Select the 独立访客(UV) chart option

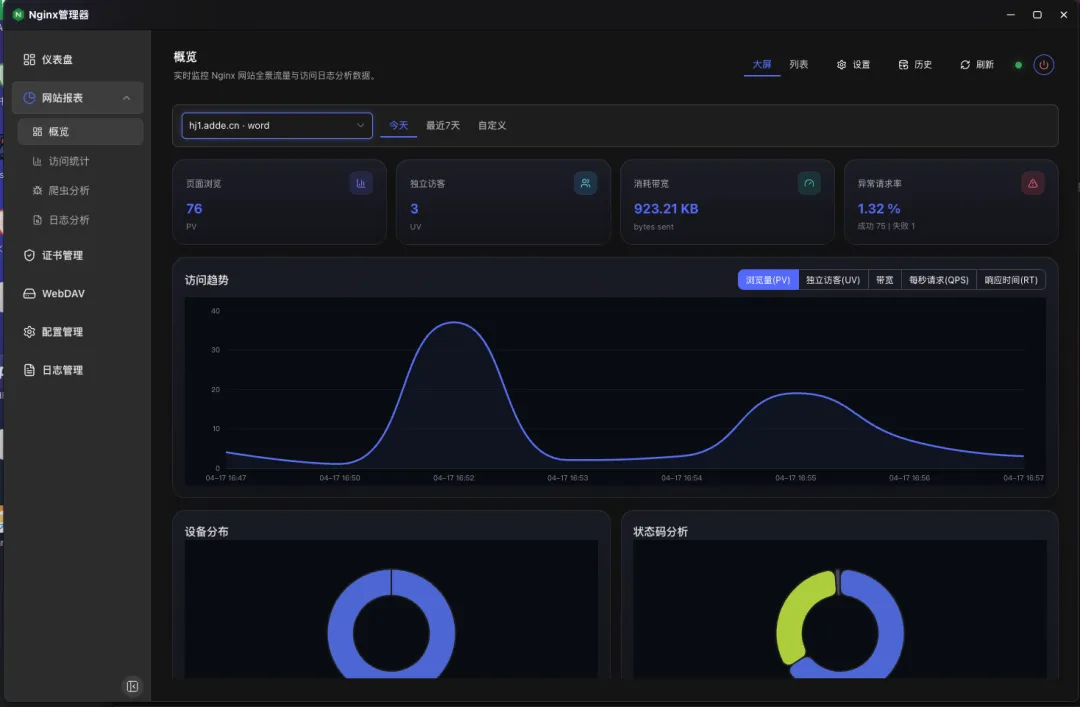833,280
